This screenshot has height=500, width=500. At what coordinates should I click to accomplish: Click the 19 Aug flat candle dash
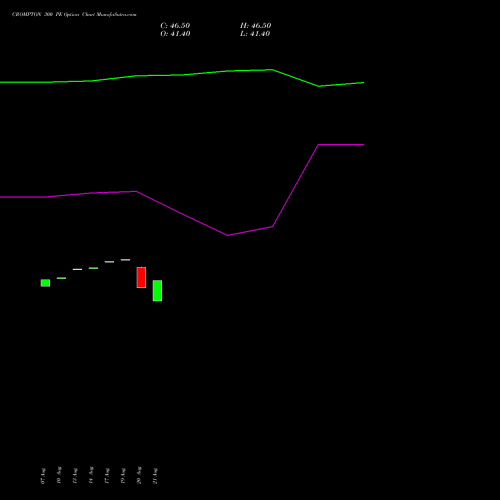coord(125,260)
